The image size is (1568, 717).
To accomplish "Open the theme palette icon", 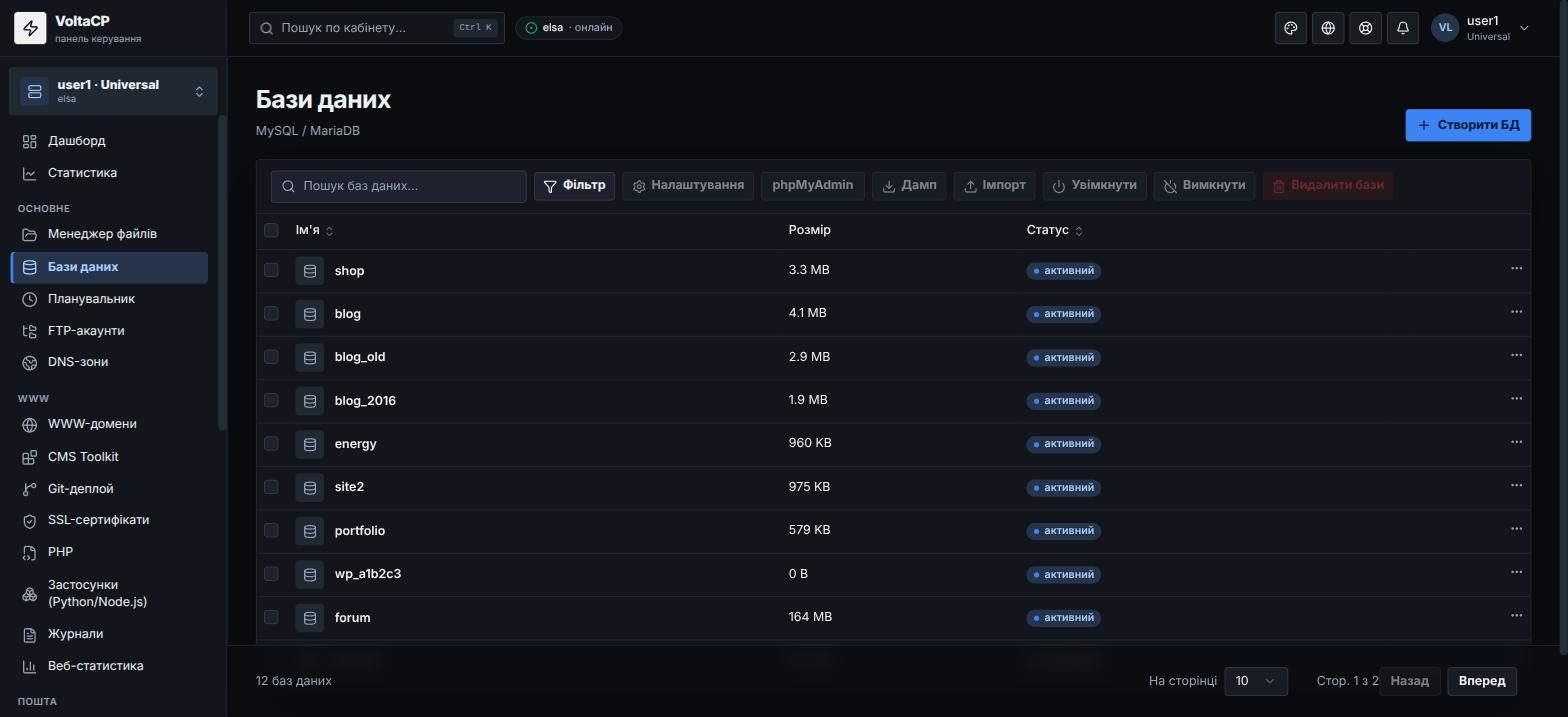I will [1291, 28].
